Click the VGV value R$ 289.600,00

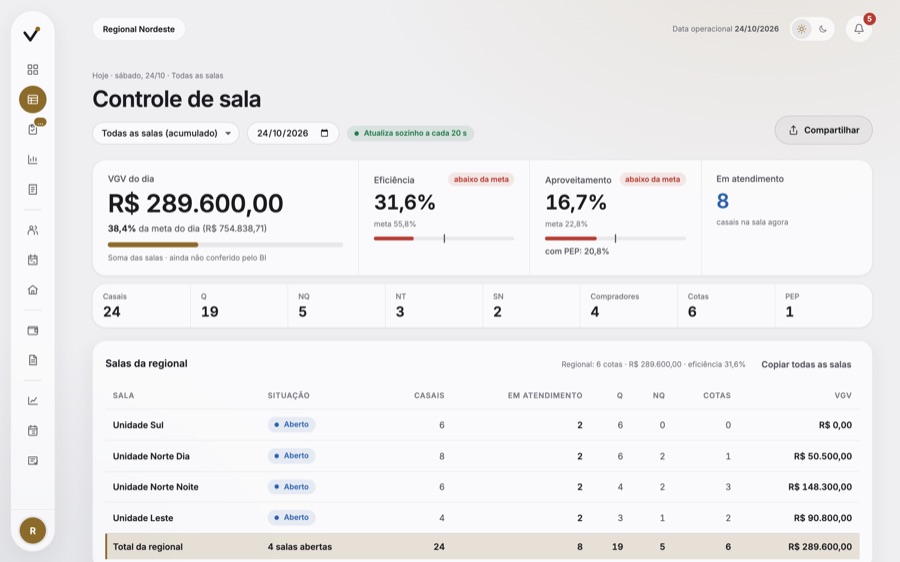196,203
